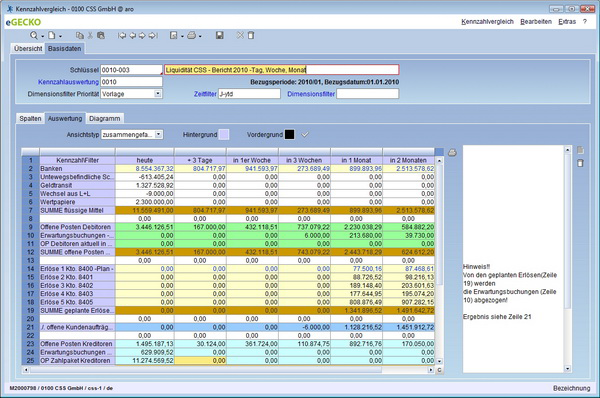Click the paste clipboard toolbar icon
The width and height of the screenshot is (600, 398).
[101, 35]
